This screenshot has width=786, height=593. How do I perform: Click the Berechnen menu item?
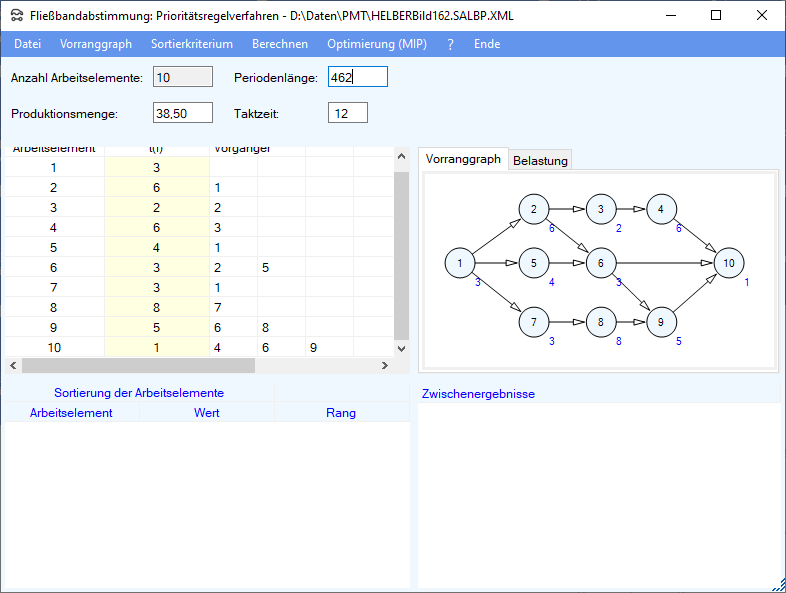tap(280, 44)
